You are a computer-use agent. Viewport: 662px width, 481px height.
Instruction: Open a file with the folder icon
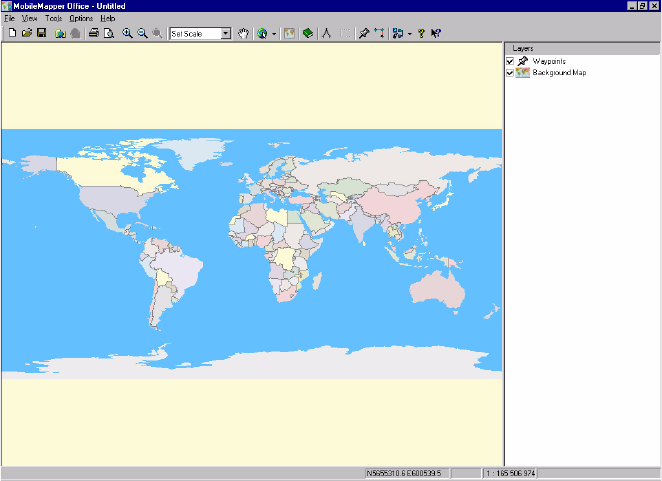pos(27,33)
